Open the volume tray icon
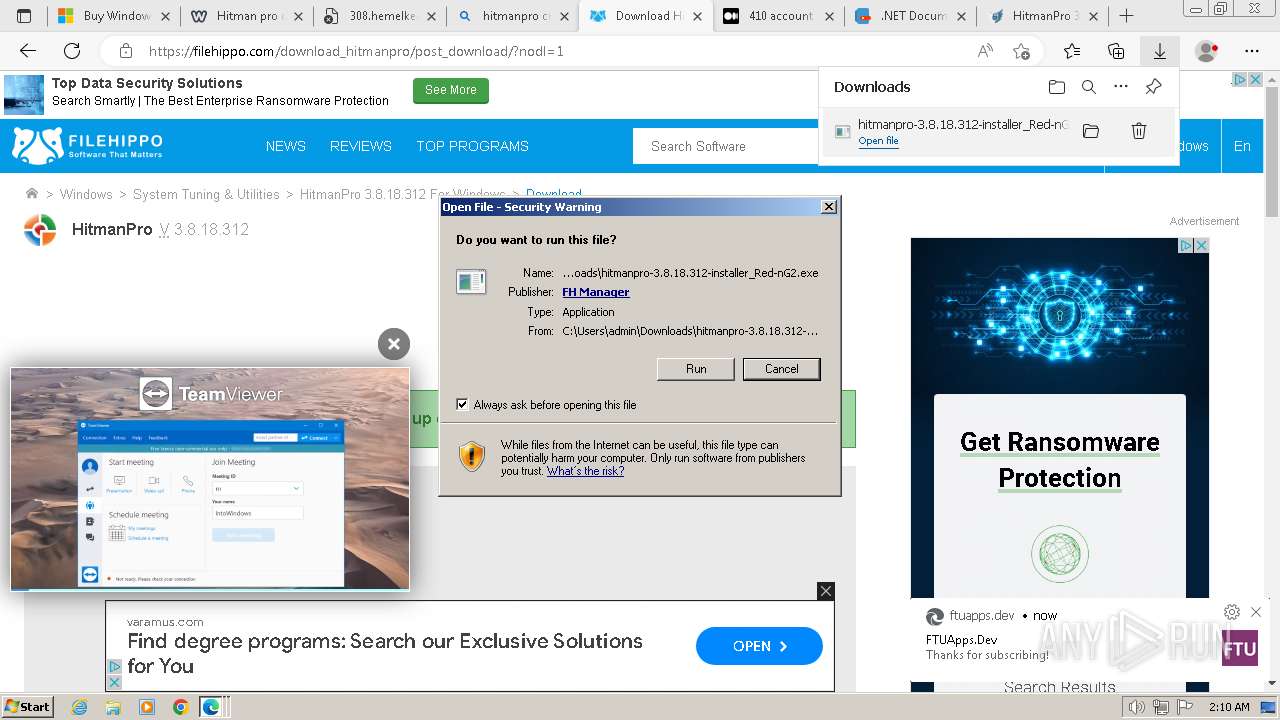Viewport: 1280px width, 720px height. pos(1136,707)
